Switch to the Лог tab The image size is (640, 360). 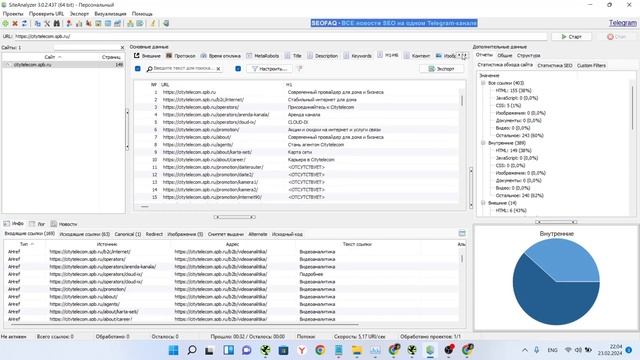tap(38, 224)
